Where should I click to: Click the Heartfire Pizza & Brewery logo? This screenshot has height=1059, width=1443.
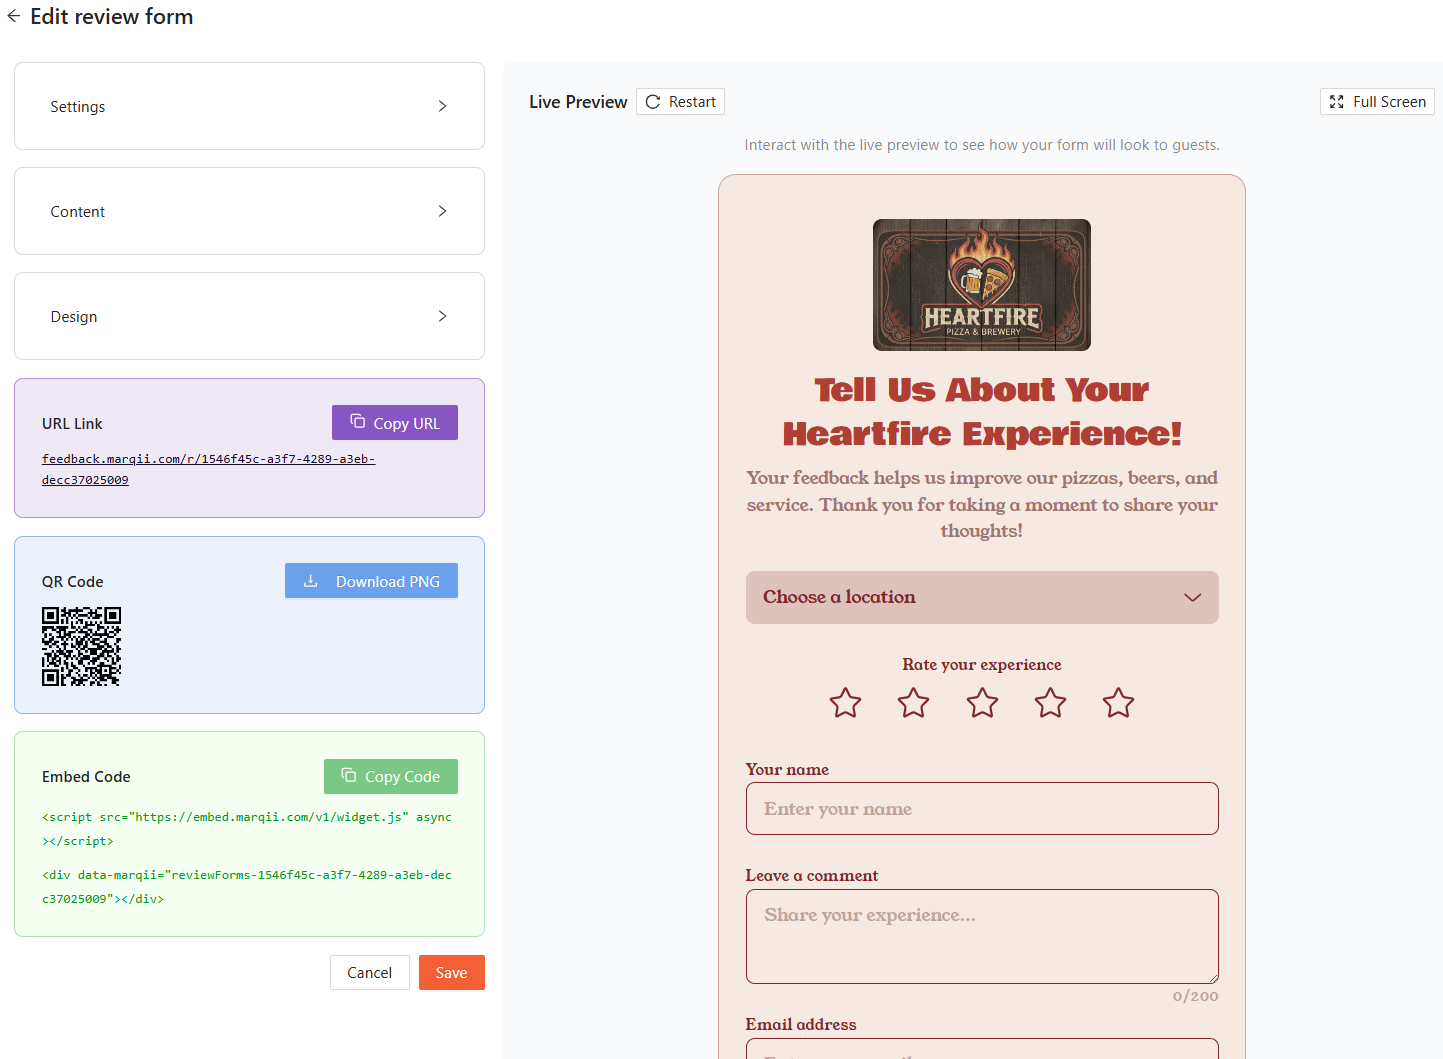tap(982, 285)
